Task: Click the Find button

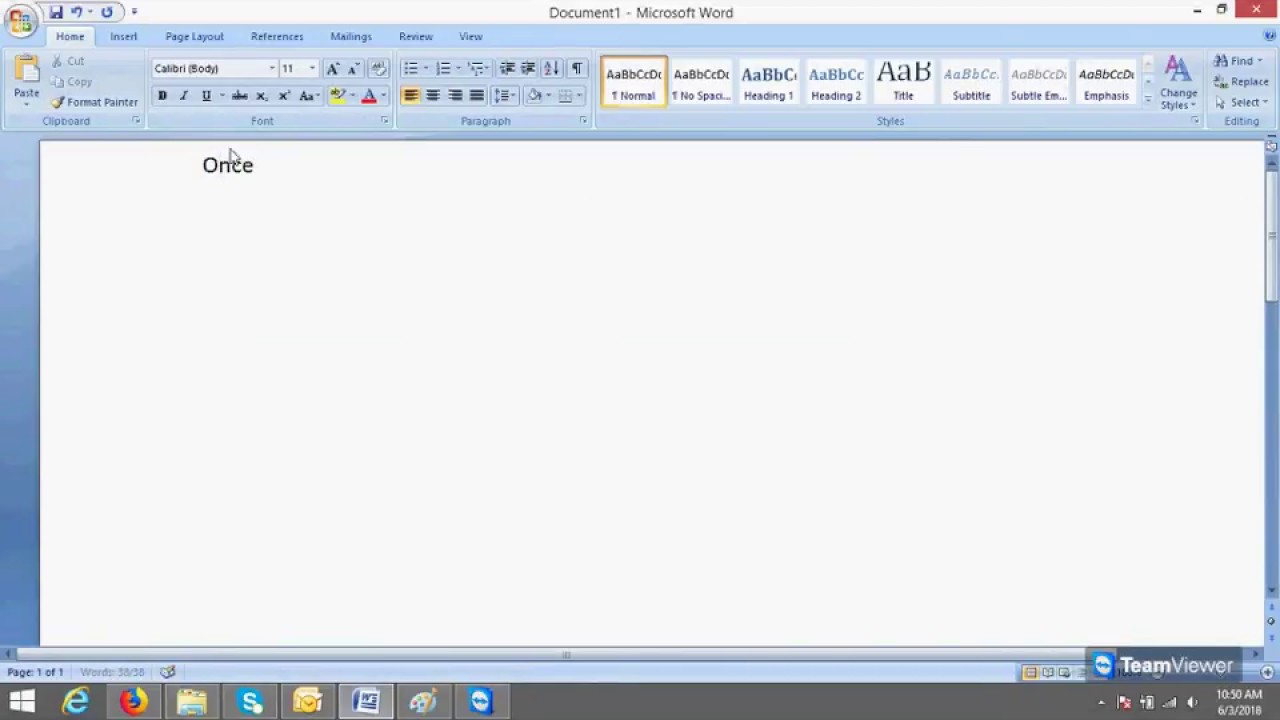Action: pos(1240,61)
